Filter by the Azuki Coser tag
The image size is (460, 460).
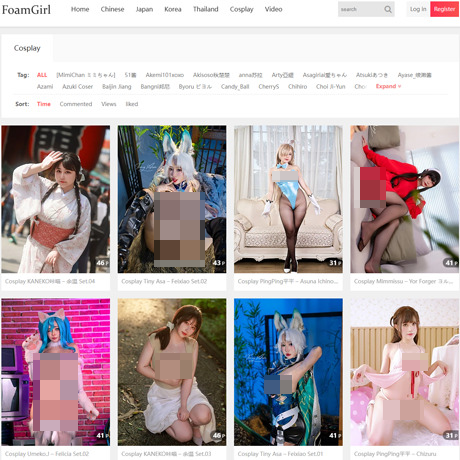coord(77,87)
